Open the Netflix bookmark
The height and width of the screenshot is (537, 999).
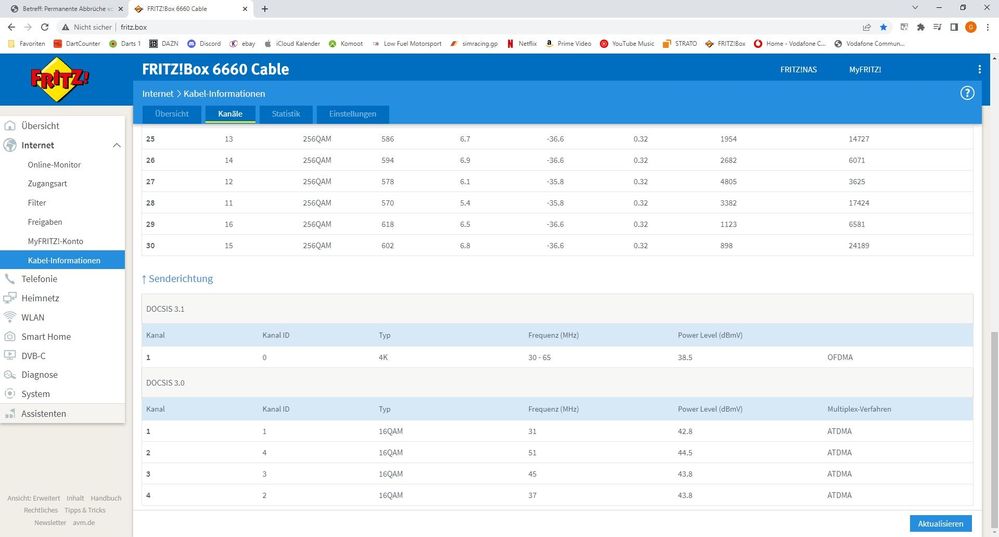[x=522, y=44]
